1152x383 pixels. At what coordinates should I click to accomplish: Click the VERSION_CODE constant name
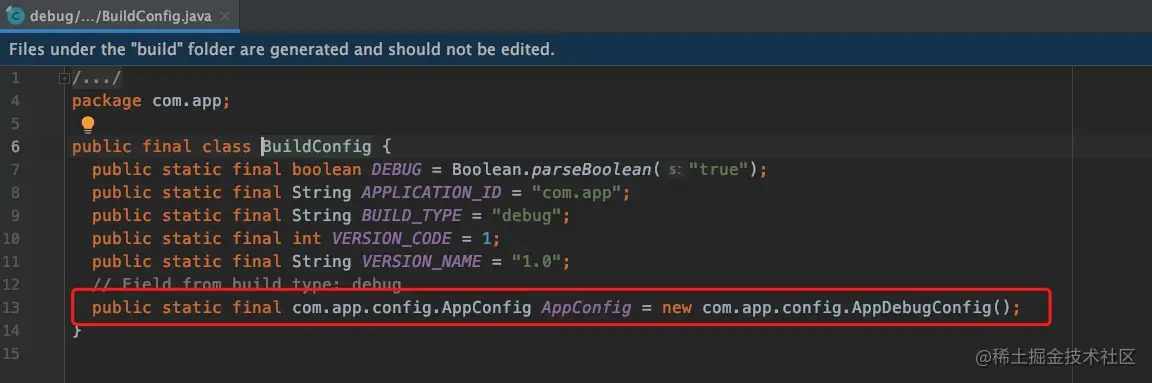pos(391,238)
